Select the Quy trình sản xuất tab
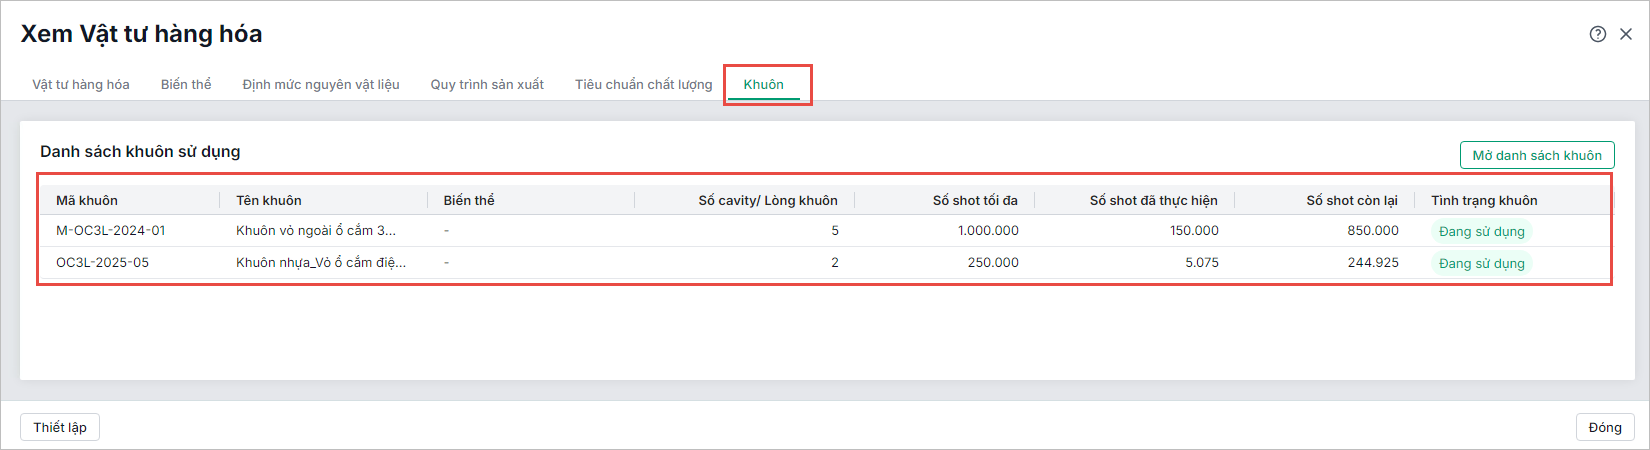 coord(487,85)
